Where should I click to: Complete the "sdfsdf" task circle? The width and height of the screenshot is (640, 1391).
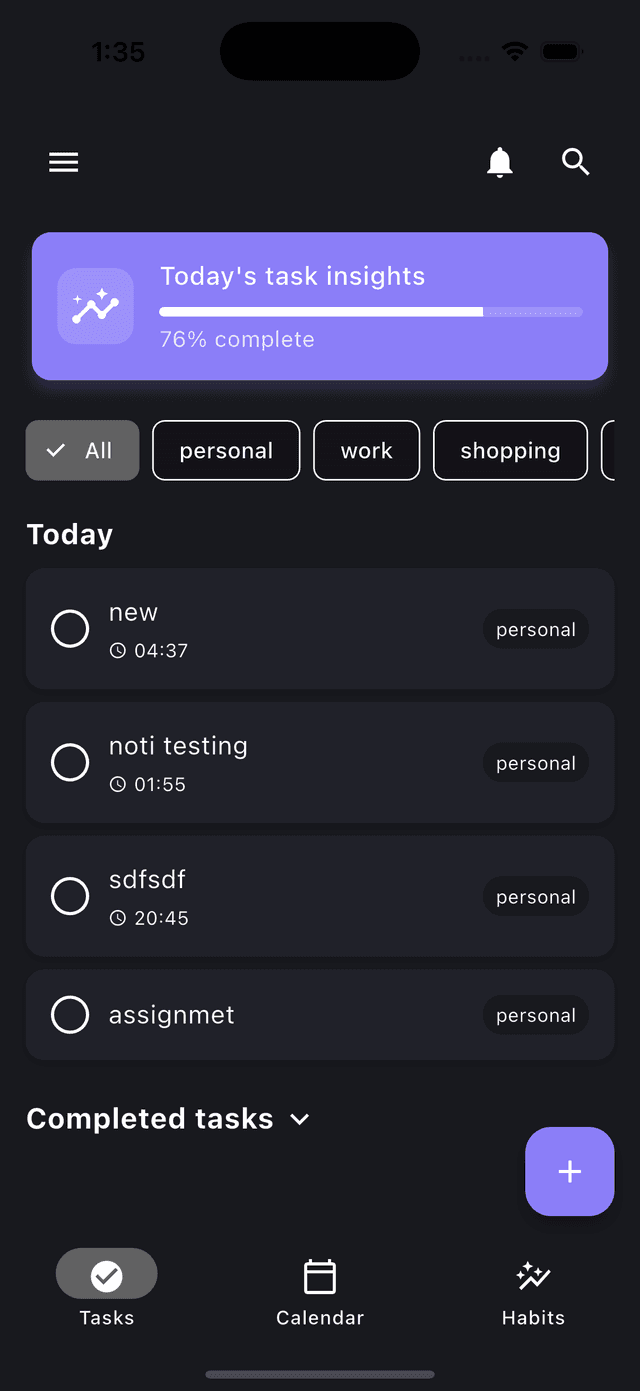[70, 896]
